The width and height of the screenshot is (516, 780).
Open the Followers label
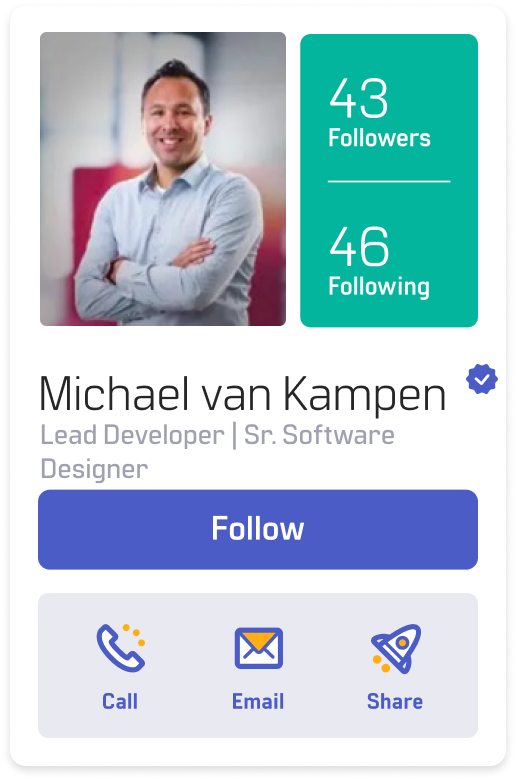click(379, 138)
